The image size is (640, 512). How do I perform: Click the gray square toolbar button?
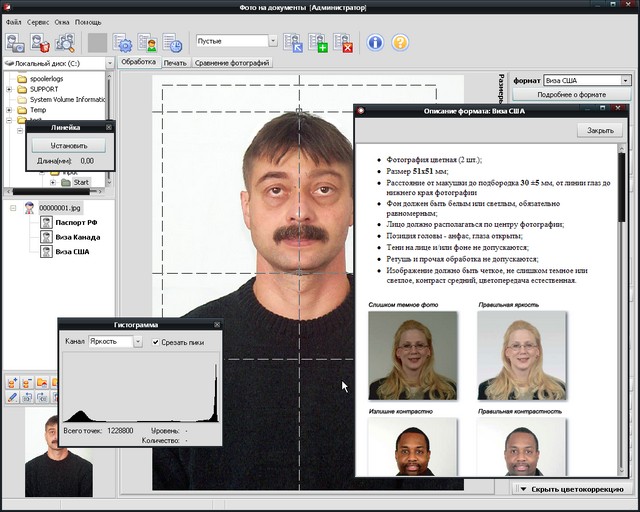(x=98, y=43)
